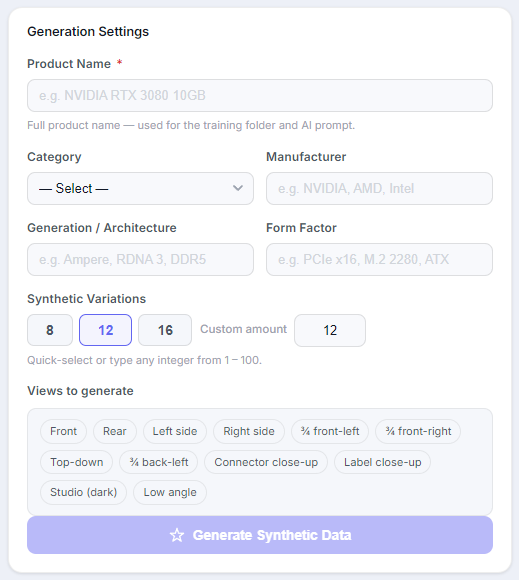Select the 16 variations quick option
This screenshot has height=580, width=519.
coord(165,330)
